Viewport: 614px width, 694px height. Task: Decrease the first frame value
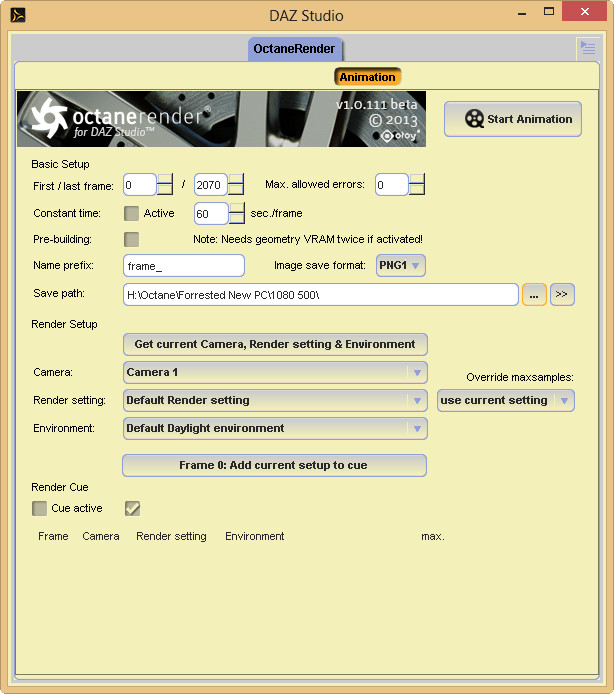[x=165, y=190]
